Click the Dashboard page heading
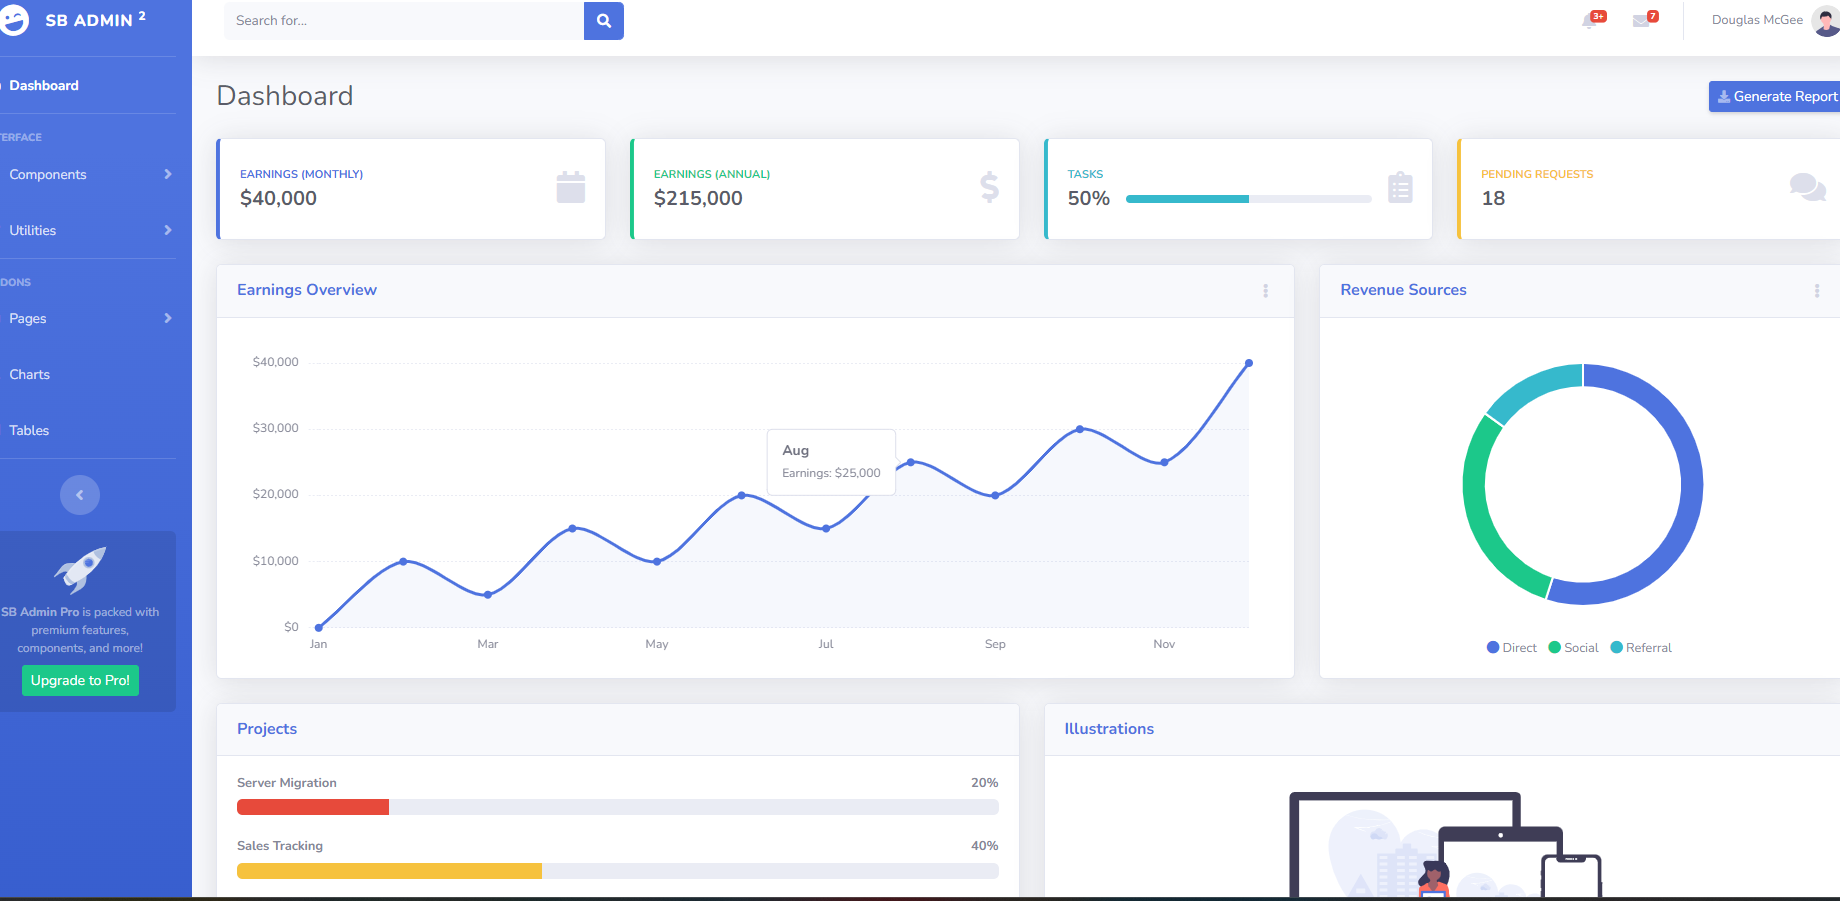This screenshot has width=1840, height=901. coord(285,96)
